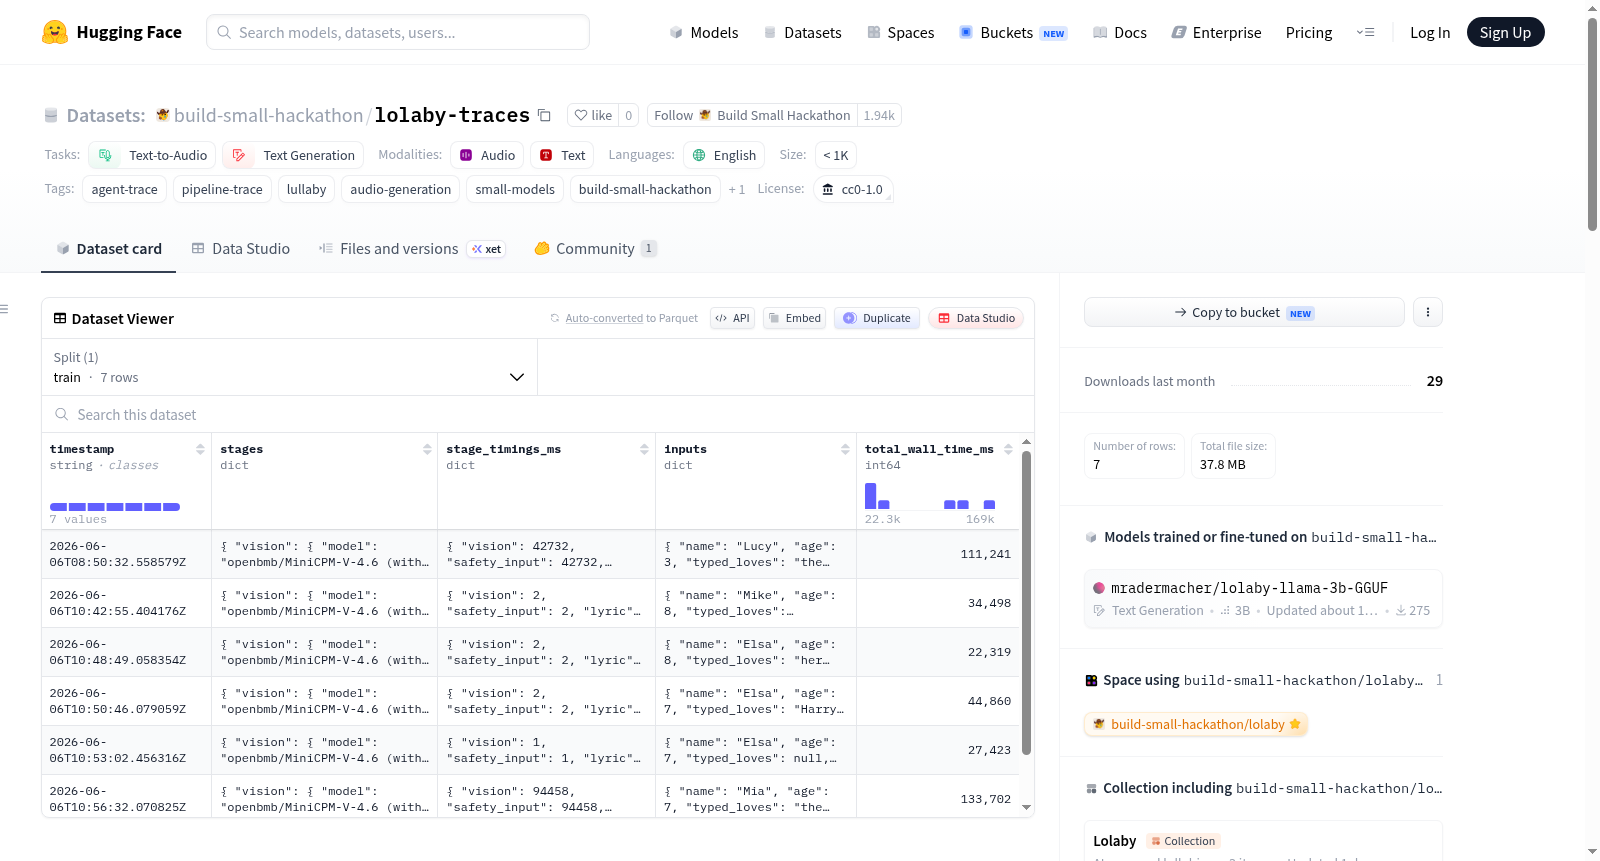1600x861 pixels.
Task: Click the page vertical scrollbar
Action: point(1592,124)
